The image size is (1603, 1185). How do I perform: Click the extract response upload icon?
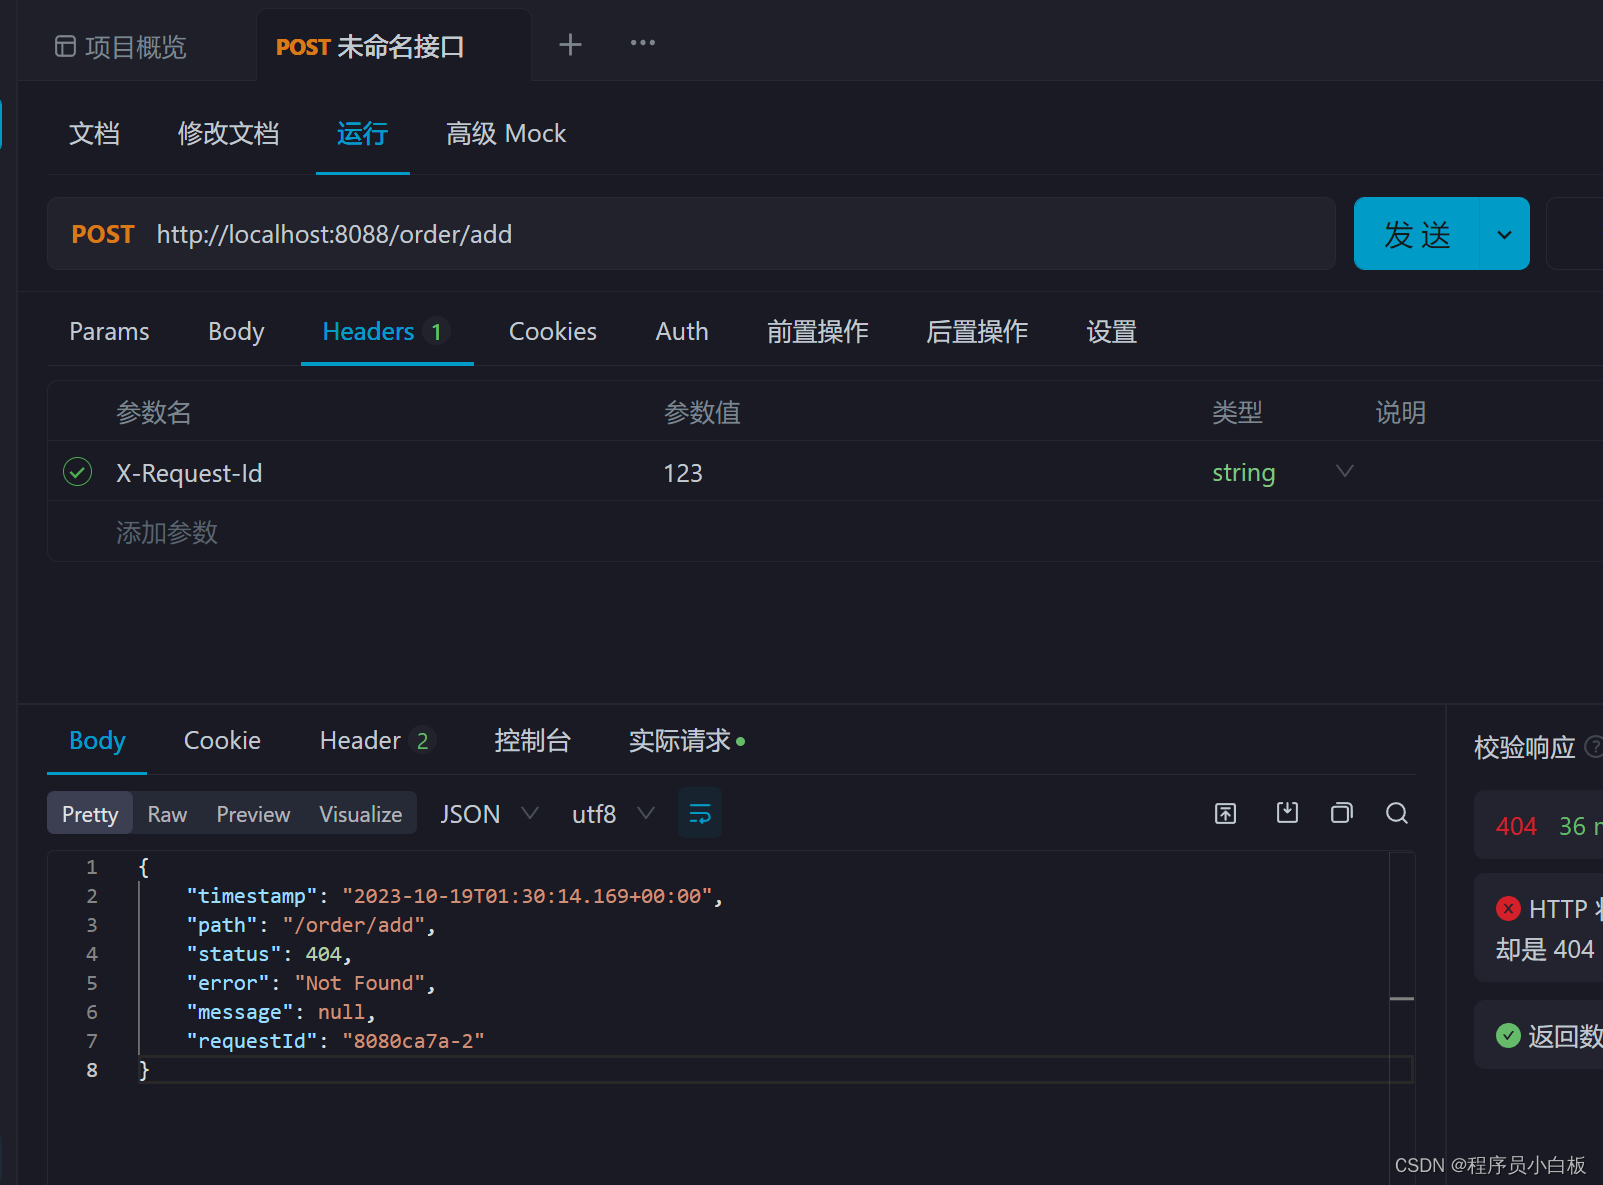1225,813
